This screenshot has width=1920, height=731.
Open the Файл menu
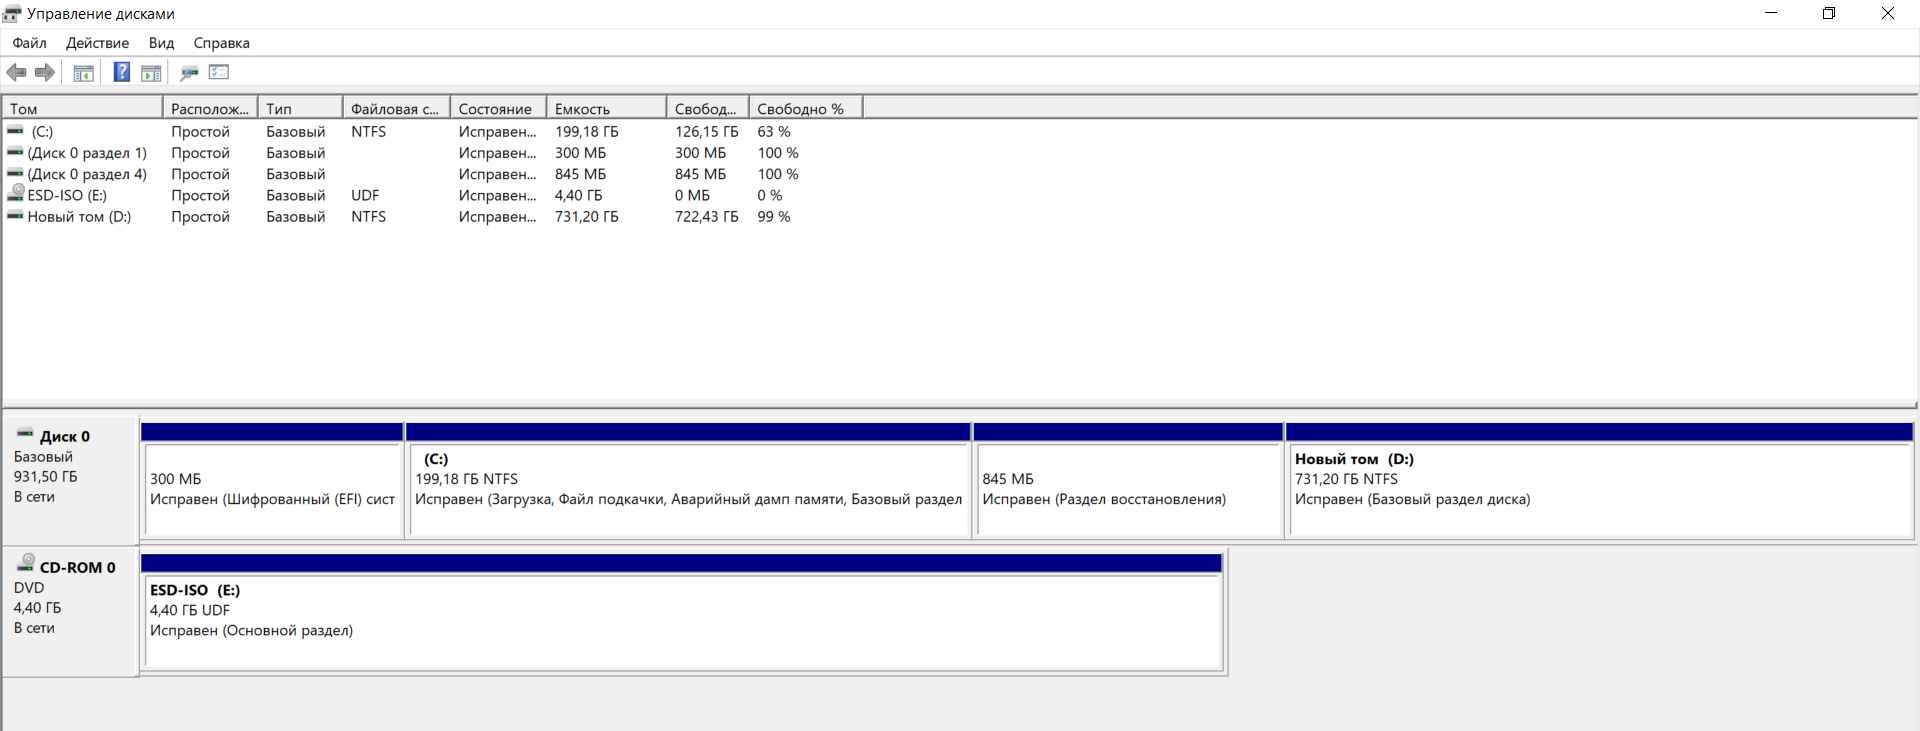[29, 43]
